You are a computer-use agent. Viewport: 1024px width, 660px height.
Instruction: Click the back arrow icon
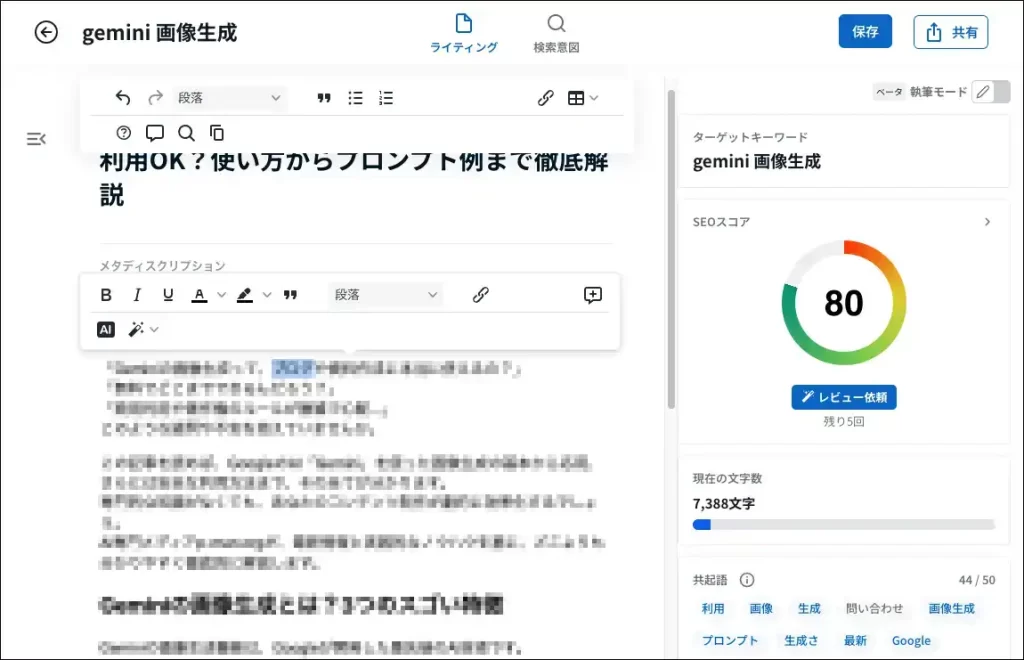tap(46, 32)
